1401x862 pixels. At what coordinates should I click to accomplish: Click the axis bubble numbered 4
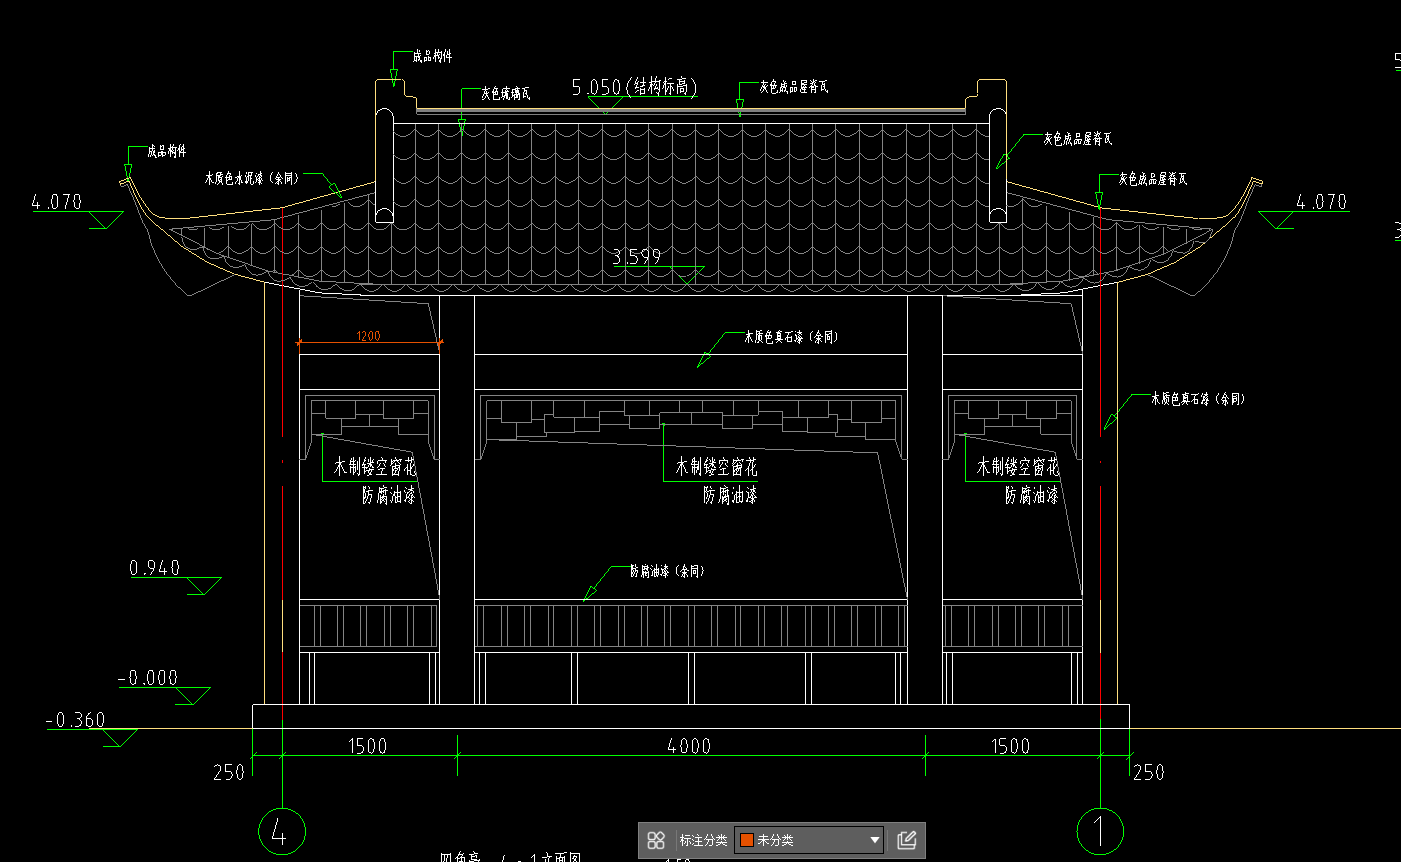pyautogui.click(x=282, y=831)
